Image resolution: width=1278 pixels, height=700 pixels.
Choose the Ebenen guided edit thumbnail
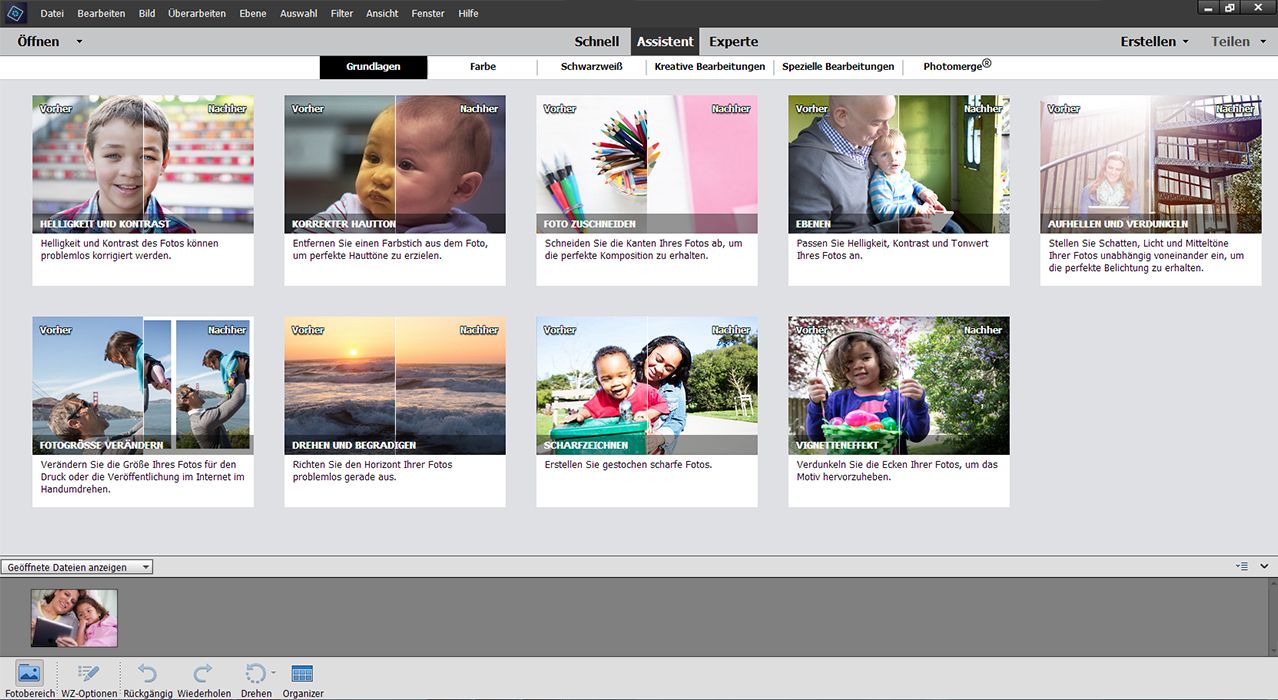tap(899, 164)
